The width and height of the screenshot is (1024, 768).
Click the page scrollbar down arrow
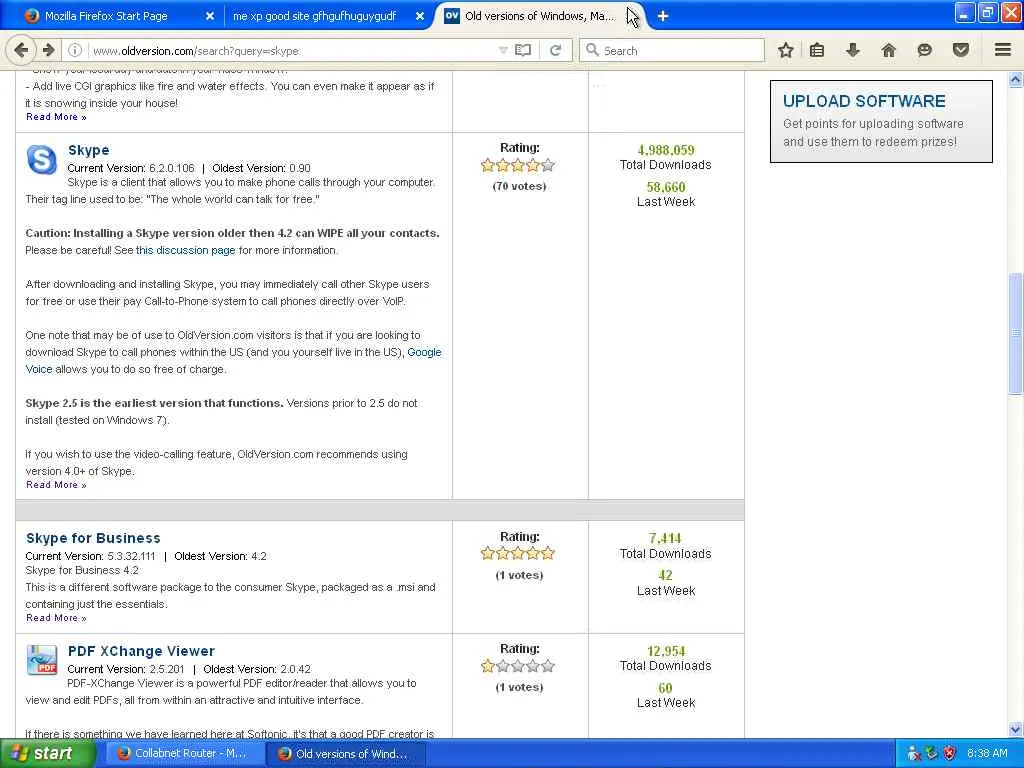(1016, 729)
